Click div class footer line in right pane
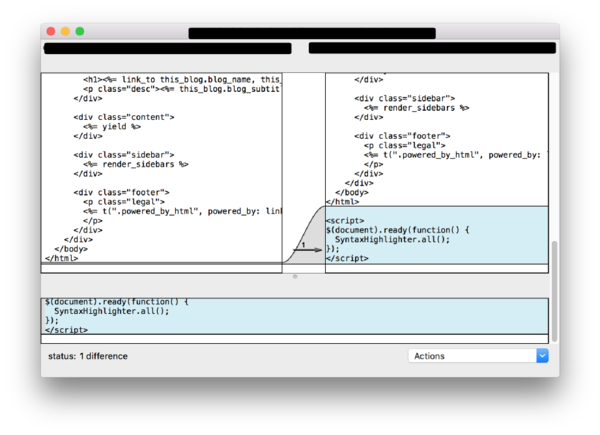 [x=402, y=135]
